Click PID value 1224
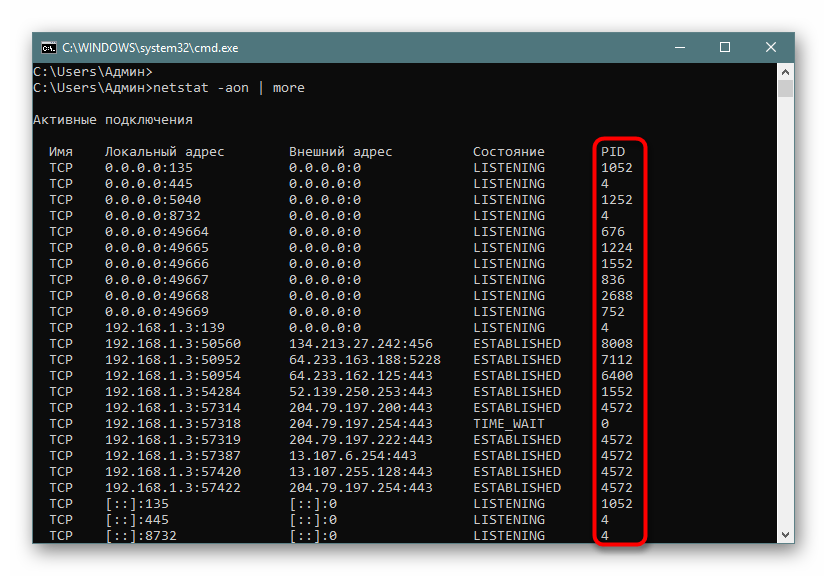The width and height of the screenshot is (827, 576). (617, 248)
